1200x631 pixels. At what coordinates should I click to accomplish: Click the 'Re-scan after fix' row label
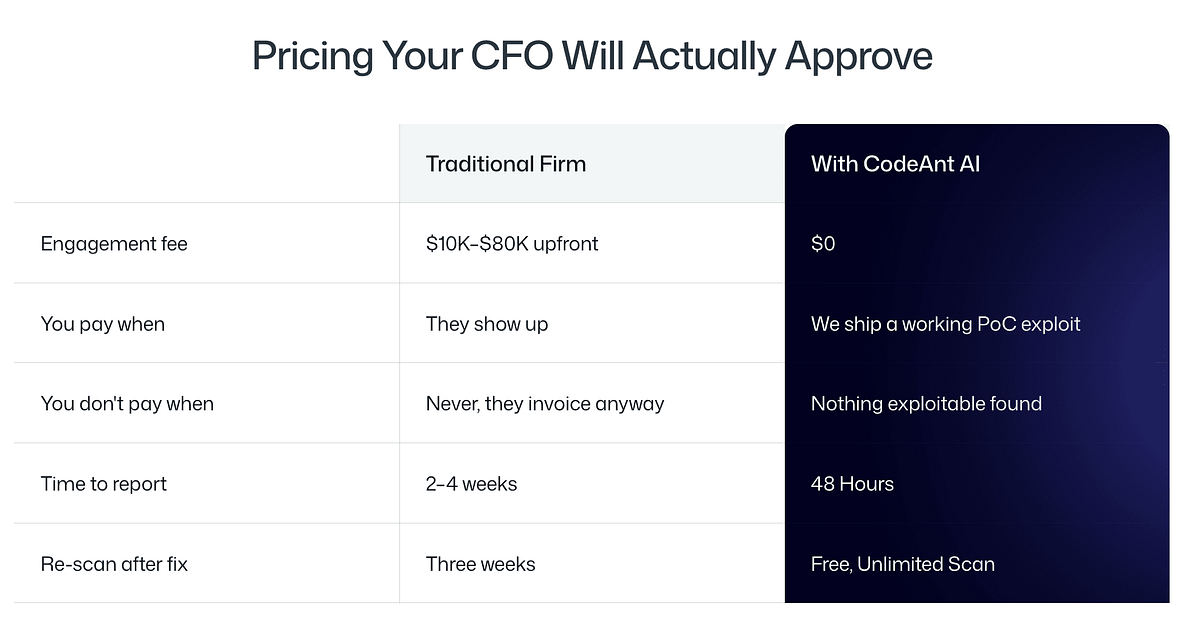tap(114, 564)
